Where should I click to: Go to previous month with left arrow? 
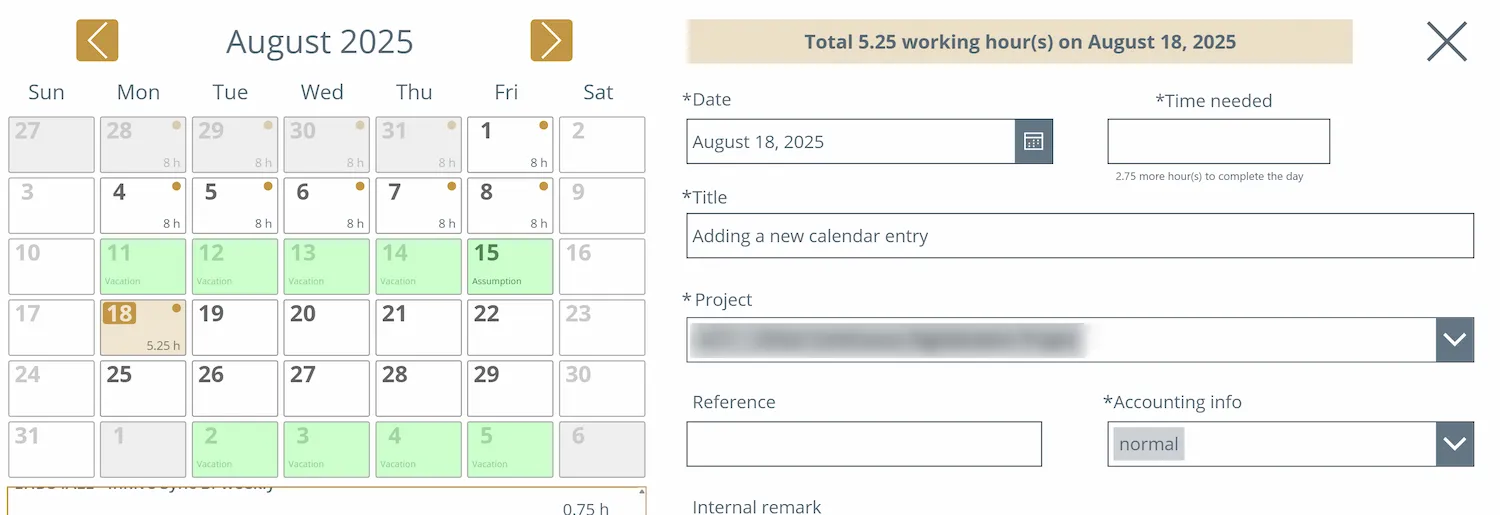pyautogui.click(x=97, y=41)
